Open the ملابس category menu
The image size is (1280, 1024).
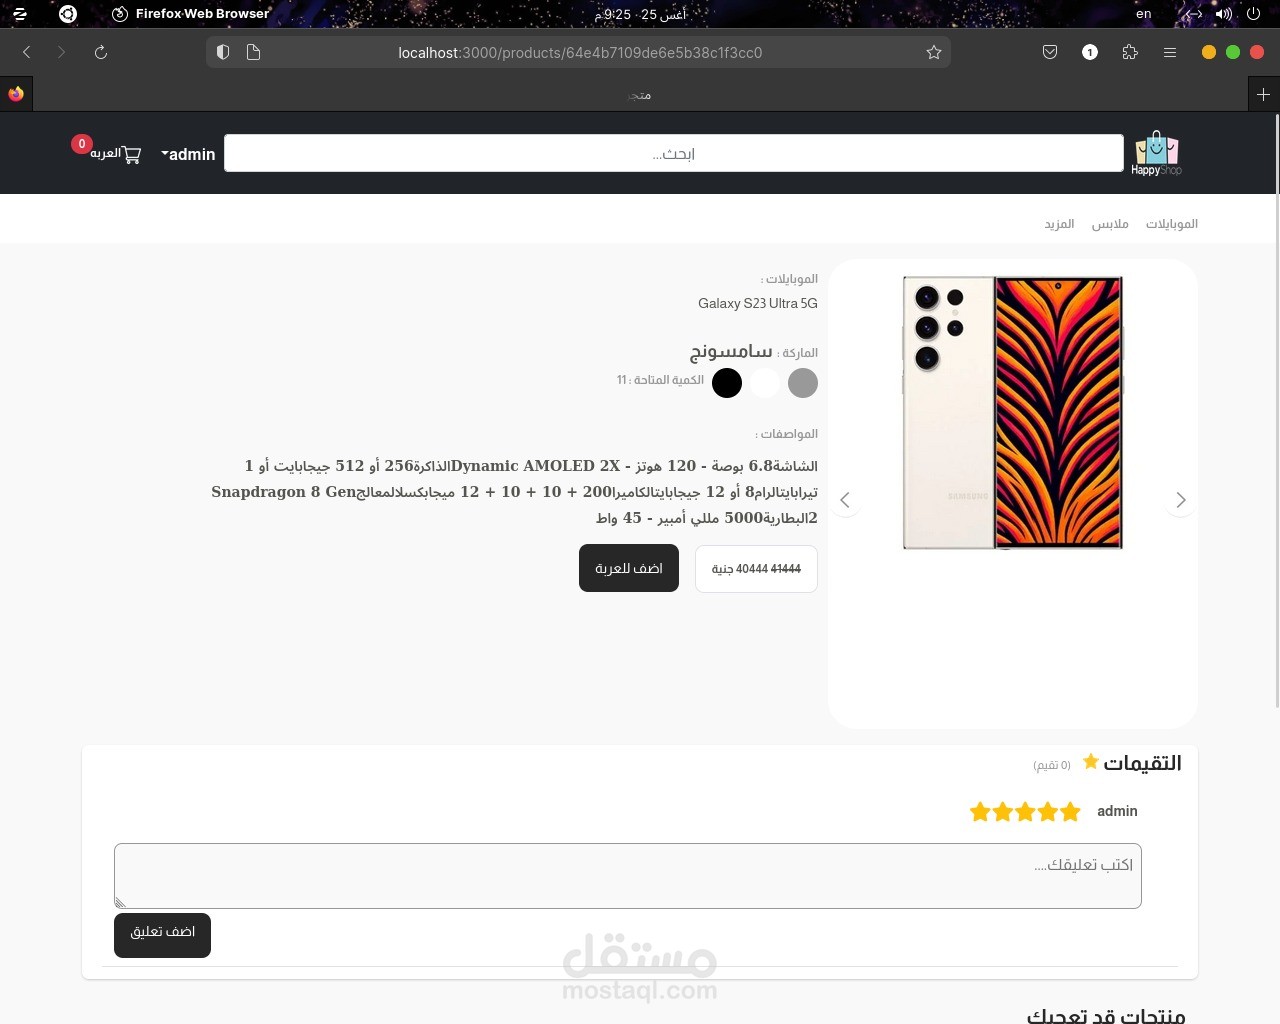point(1110,224)
